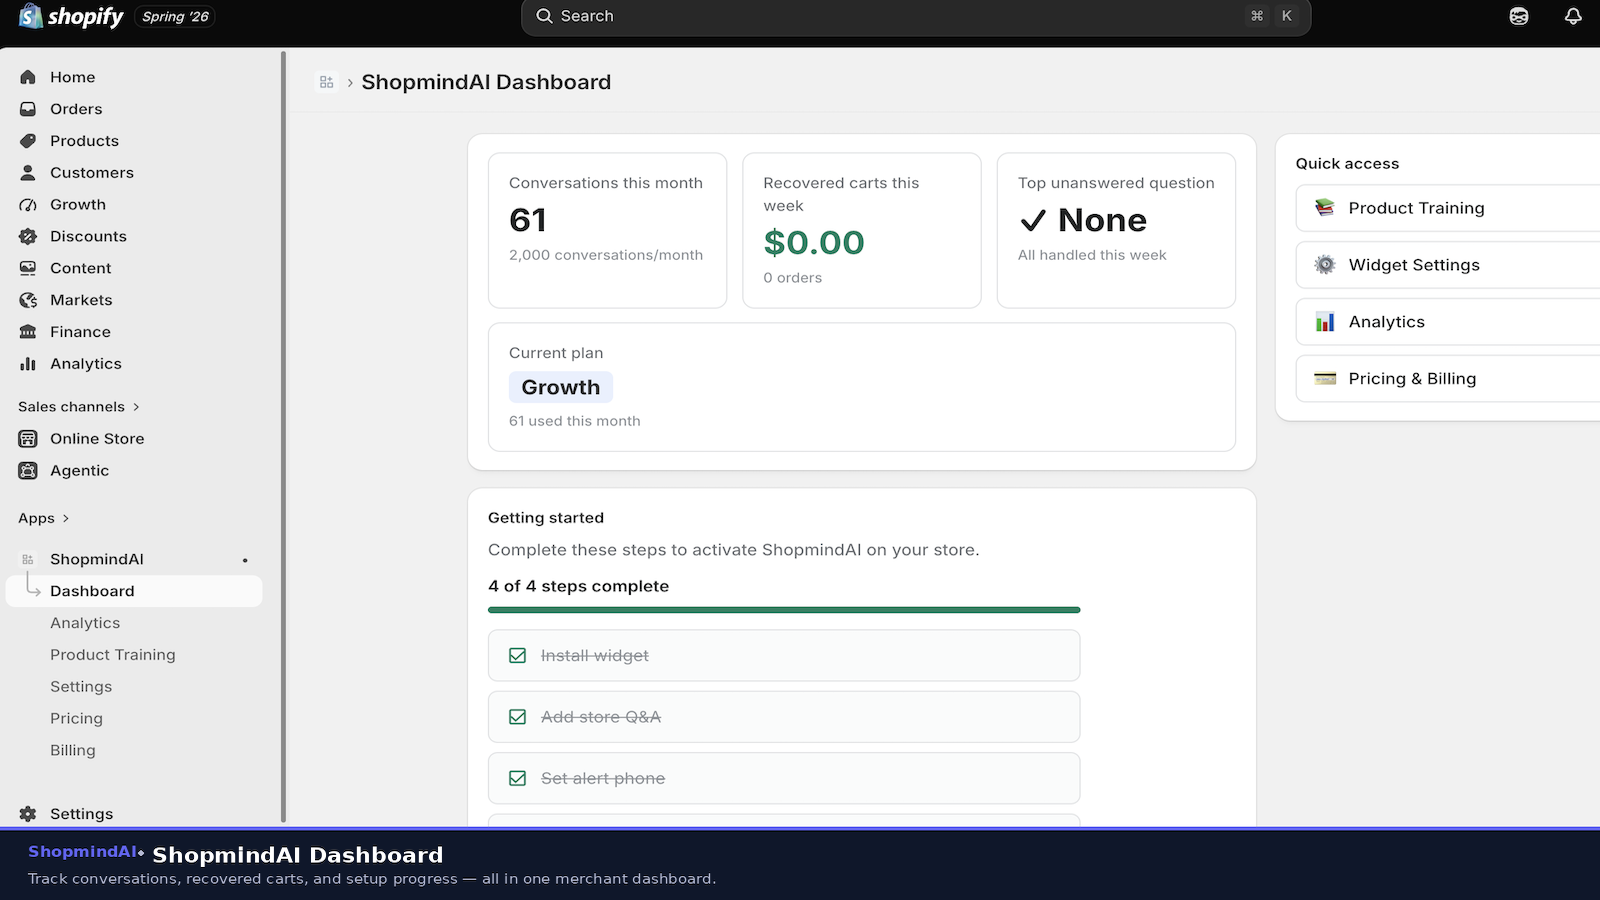Open Settings under ShopmindAI

(81, 687)
